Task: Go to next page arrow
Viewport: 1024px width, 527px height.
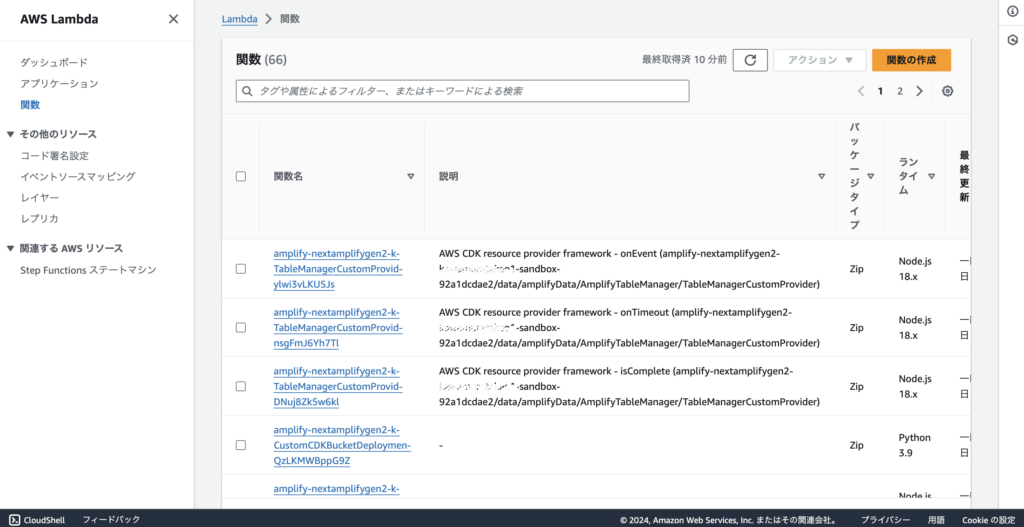Action: (920, 91)
